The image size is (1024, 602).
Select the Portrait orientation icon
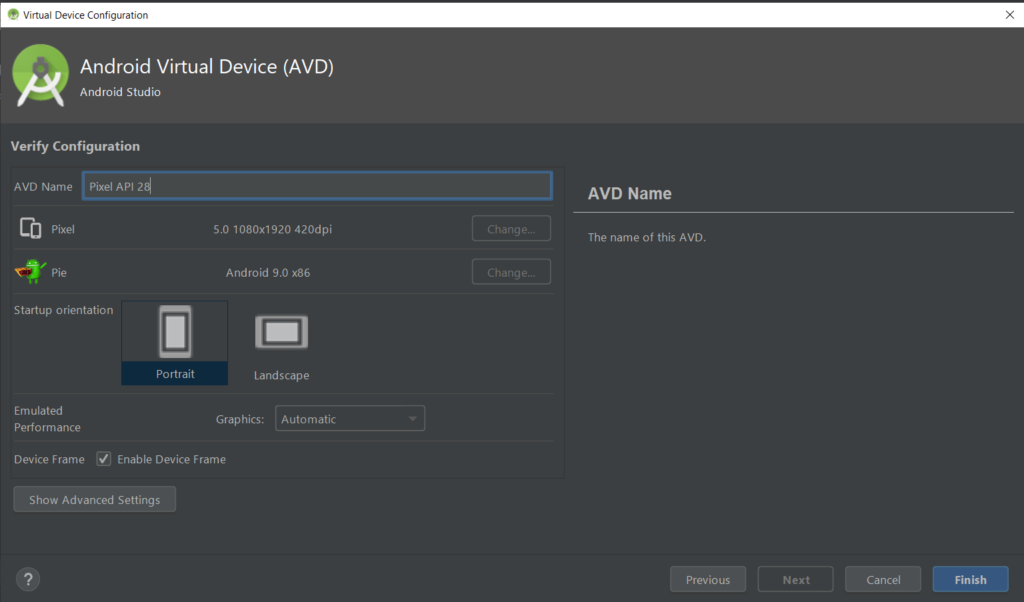174,332
